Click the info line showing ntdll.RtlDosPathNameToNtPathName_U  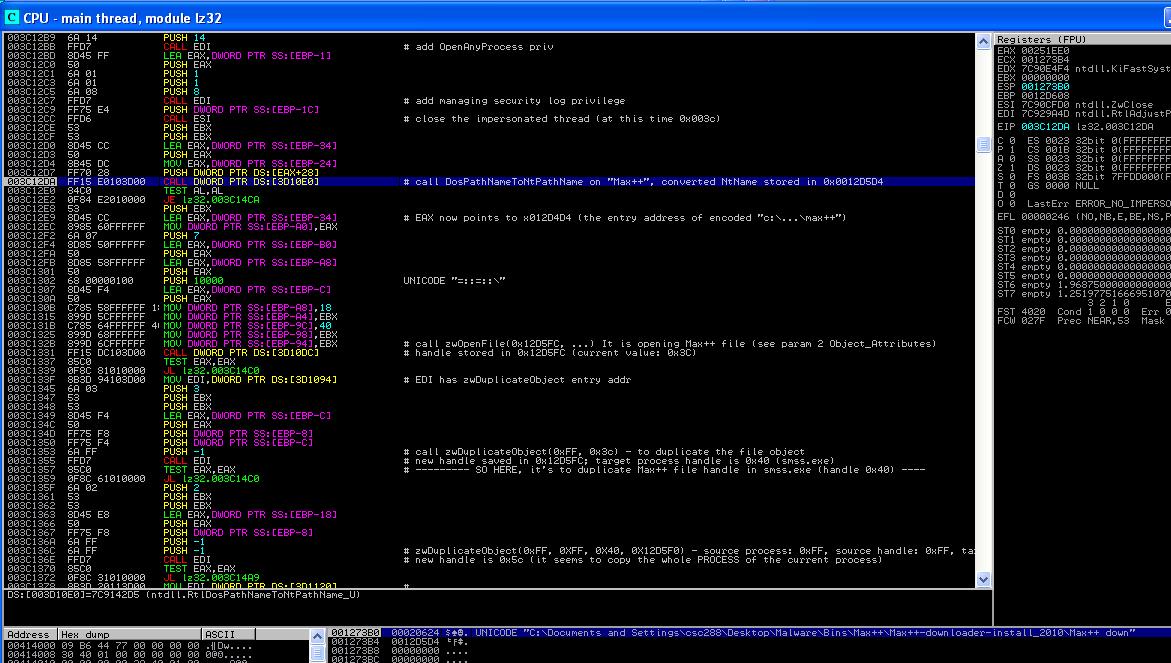click(184, 595)
